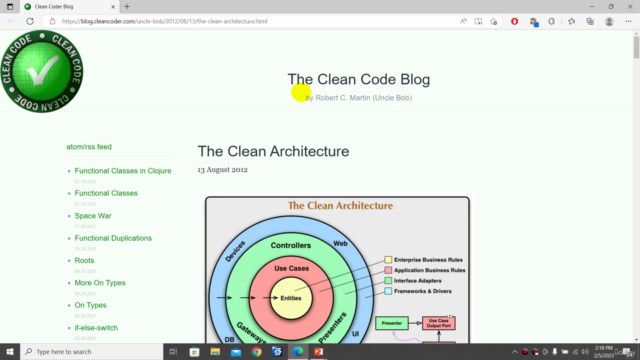640x360 pixels.
Task: View site information via the lock icon
Action: point(52,21)
